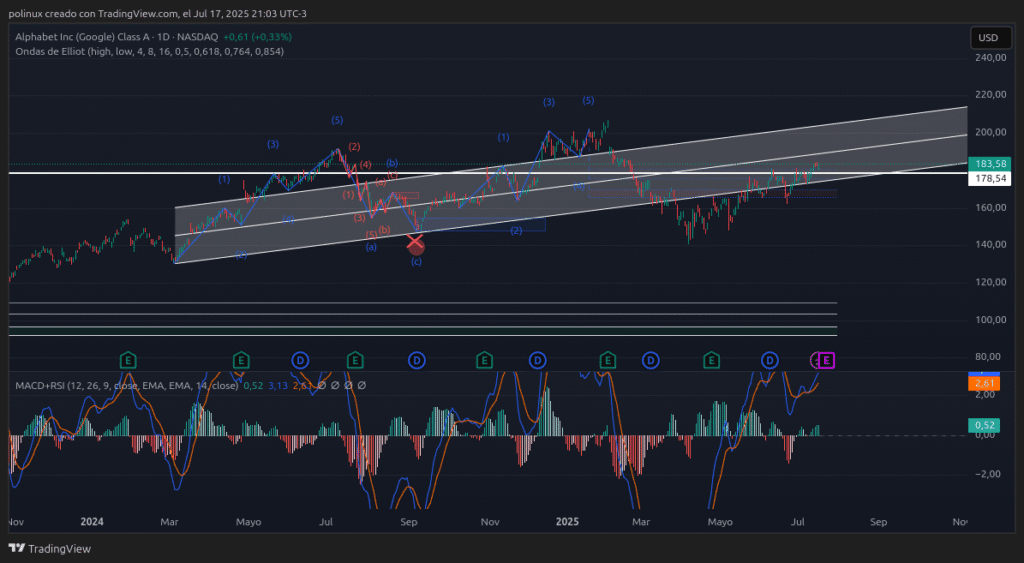Click the green 0,52 histogram value tag
This screenshot has width=1024, height=563.
987,425
